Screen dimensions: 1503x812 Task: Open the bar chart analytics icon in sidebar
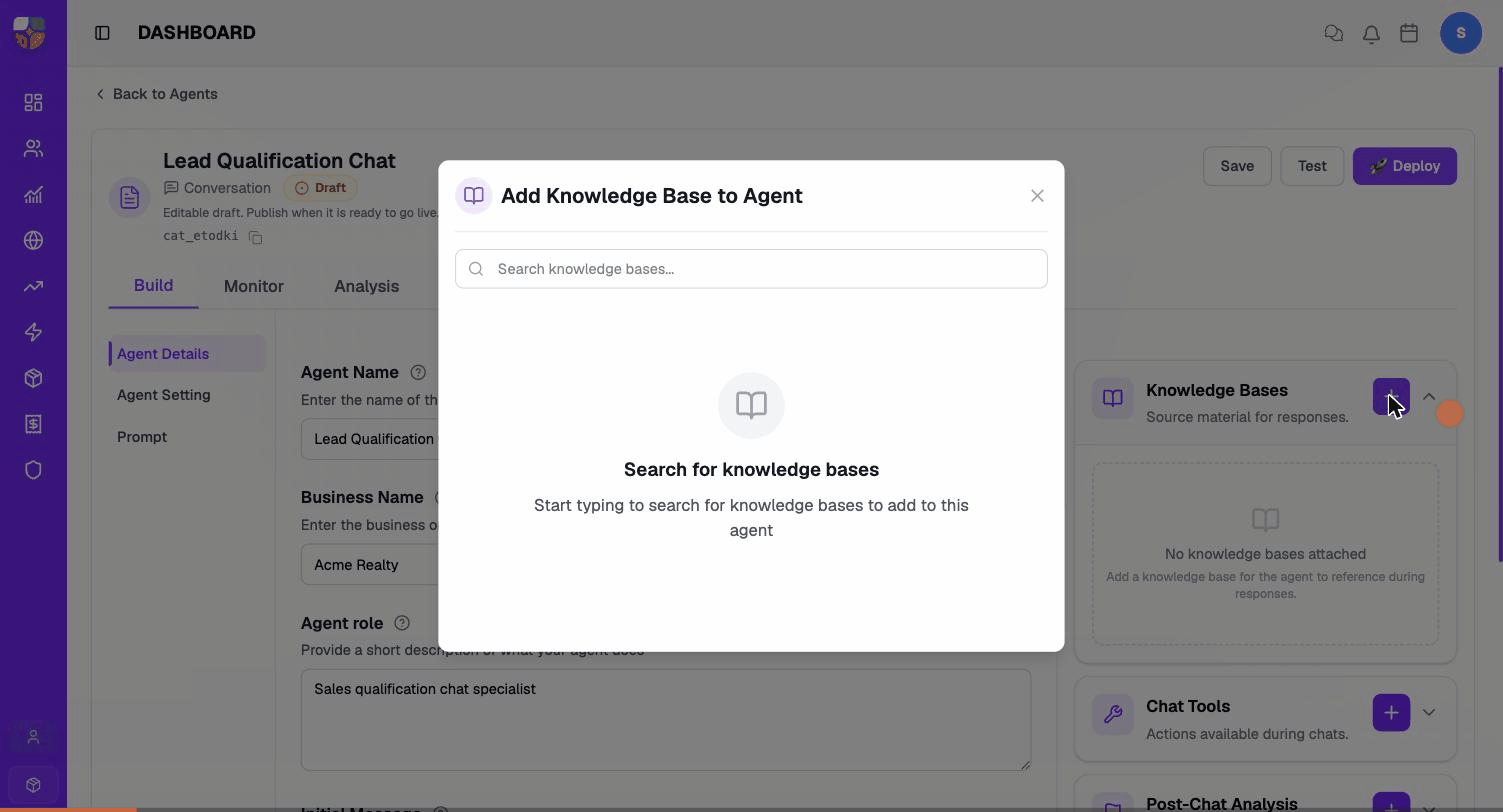(33, 195)
